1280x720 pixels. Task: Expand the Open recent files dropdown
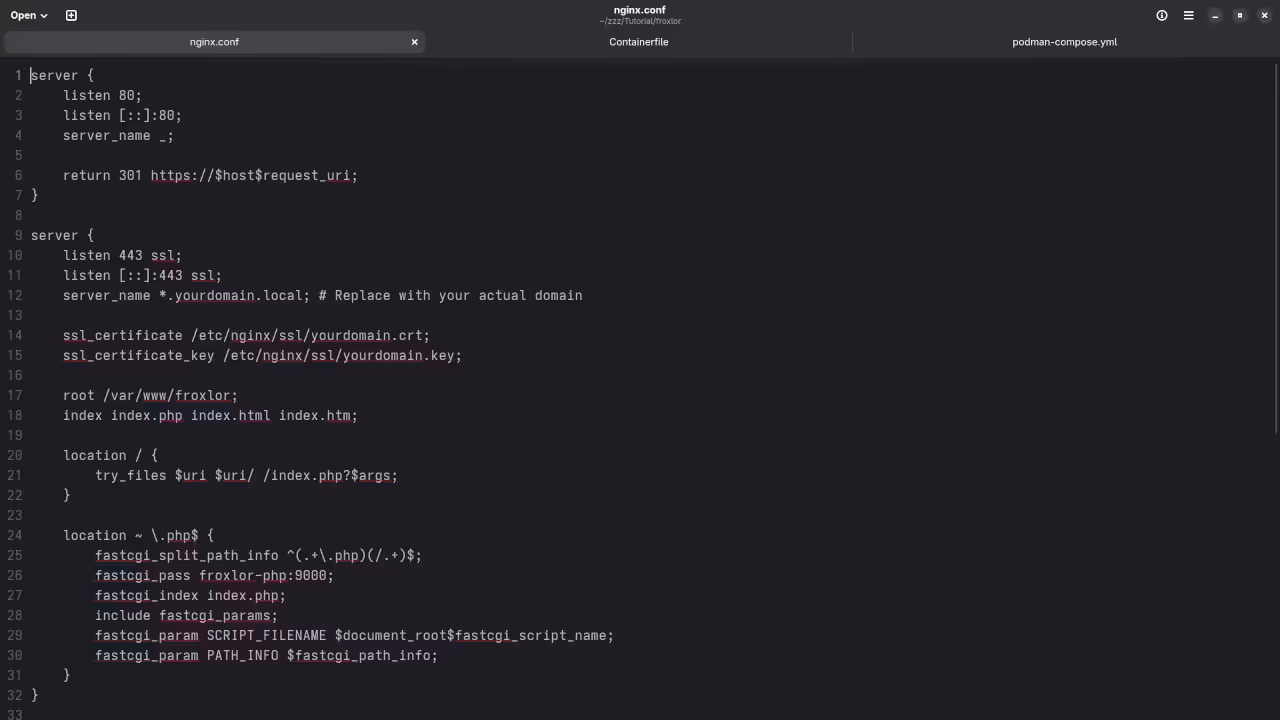29,15
